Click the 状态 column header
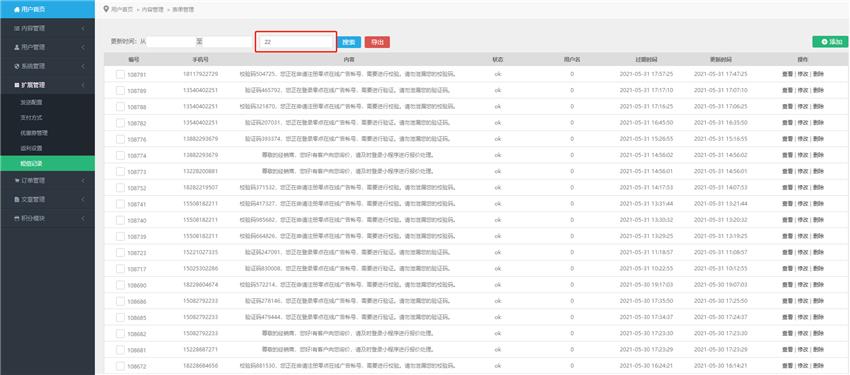This screenshot has width=850, height=375. (x=498, y=59)
